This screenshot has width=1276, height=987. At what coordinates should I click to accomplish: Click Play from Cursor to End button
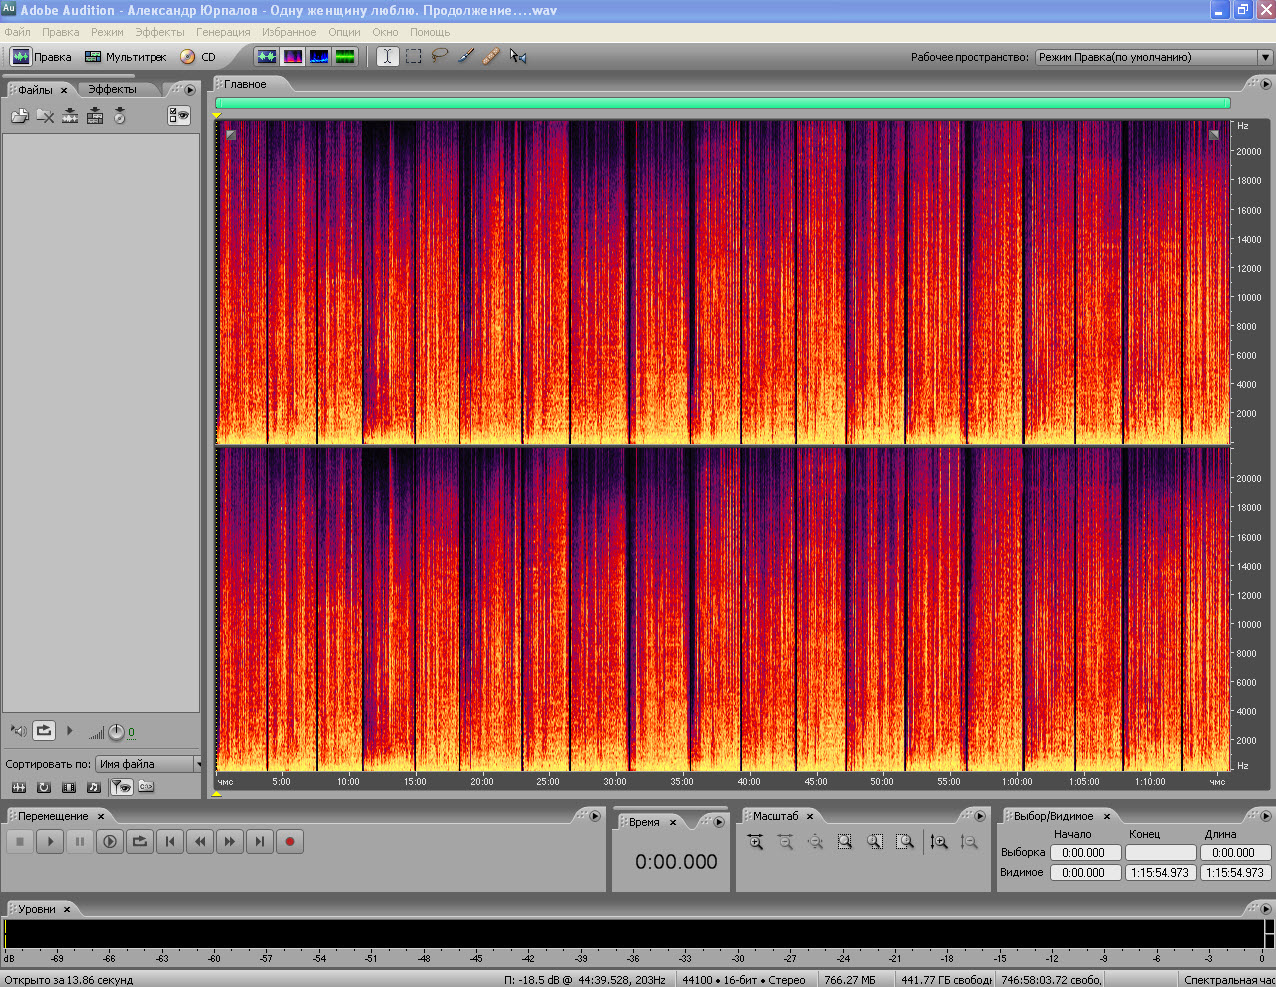click(x=110, y=842)
